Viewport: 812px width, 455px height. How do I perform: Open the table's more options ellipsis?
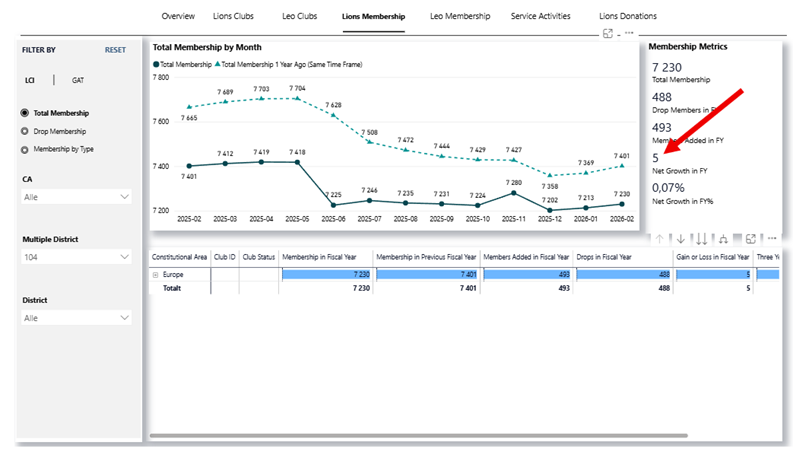[x=771, y=238]
